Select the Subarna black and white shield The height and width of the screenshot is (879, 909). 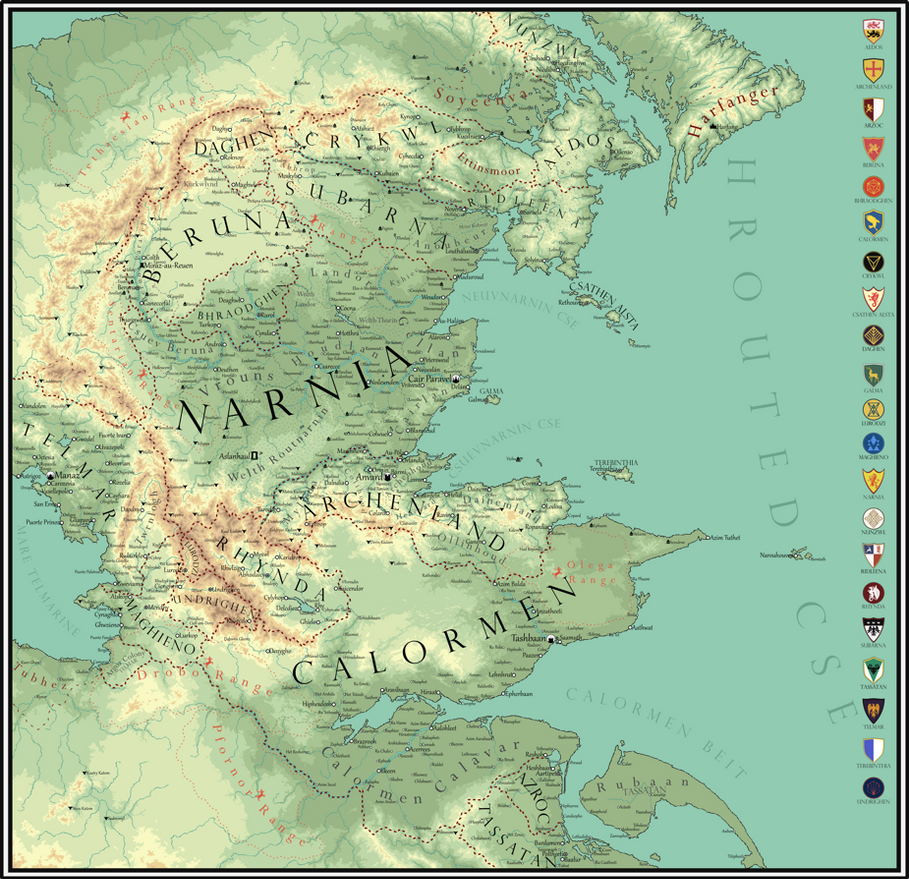point(874,629)
